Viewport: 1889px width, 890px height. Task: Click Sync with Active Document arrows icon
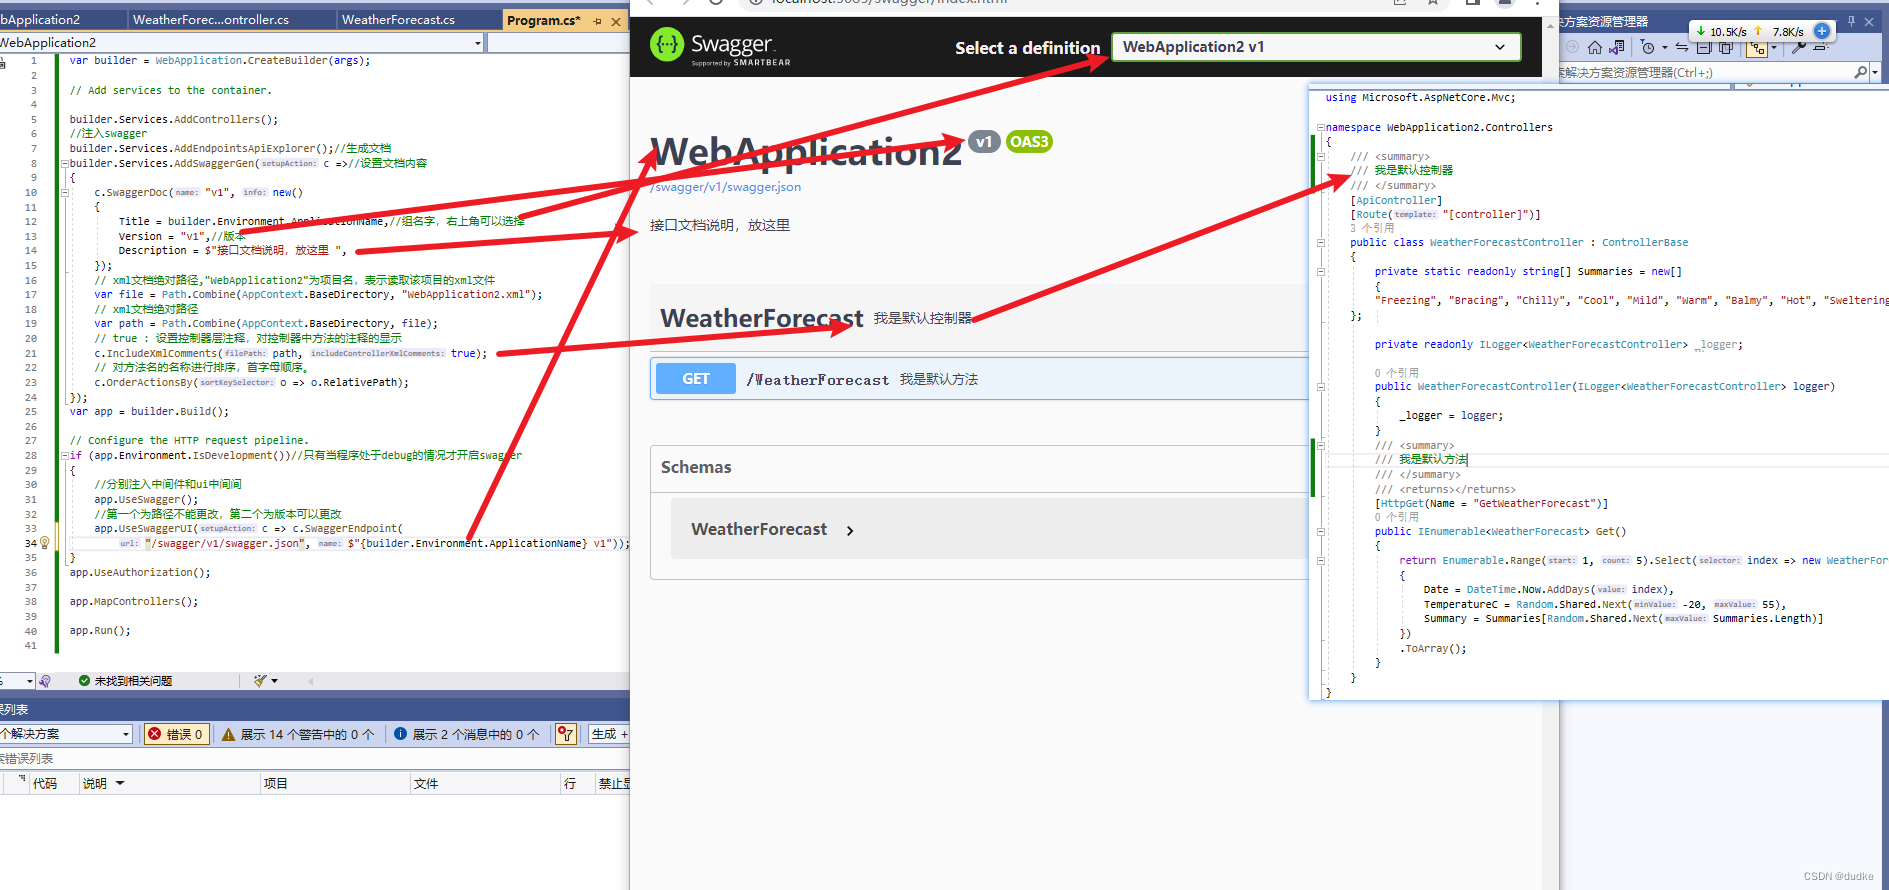coord(1682,47)
